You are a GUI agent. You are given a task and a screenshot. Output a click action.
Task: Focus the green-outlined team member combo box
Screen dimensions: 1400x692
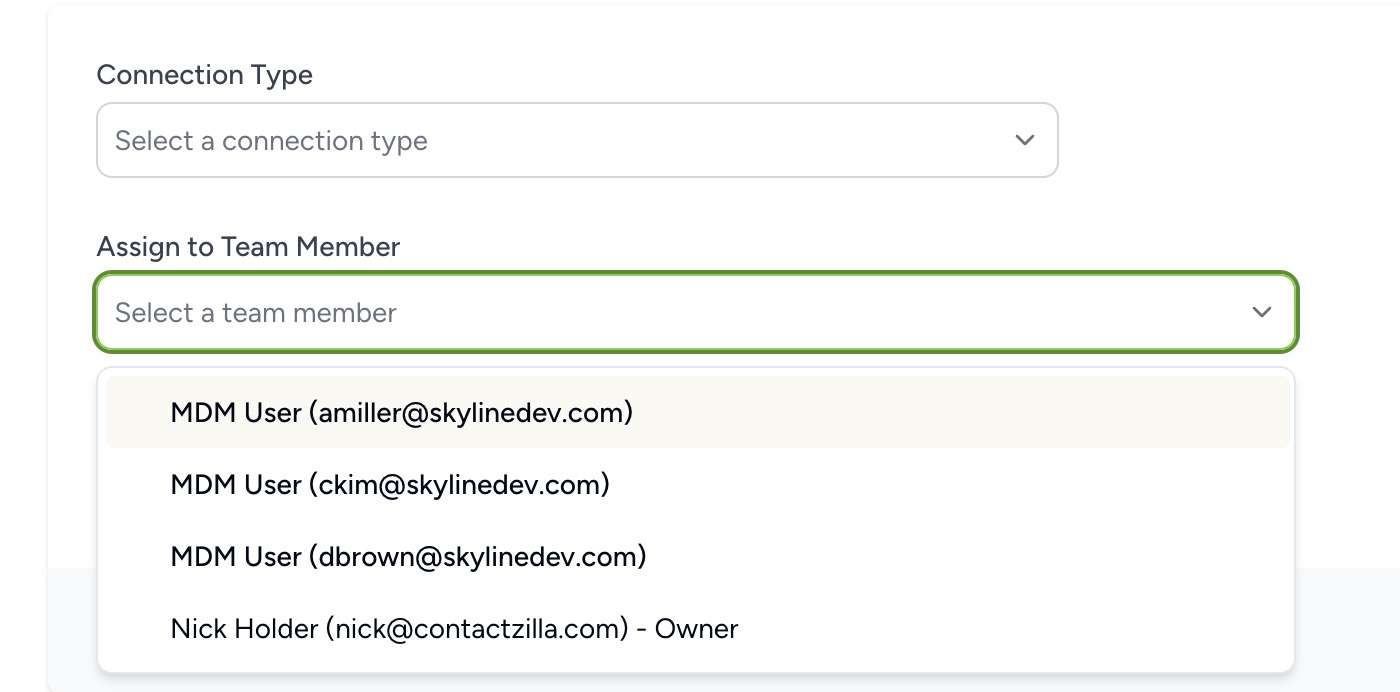click(696, 312)
